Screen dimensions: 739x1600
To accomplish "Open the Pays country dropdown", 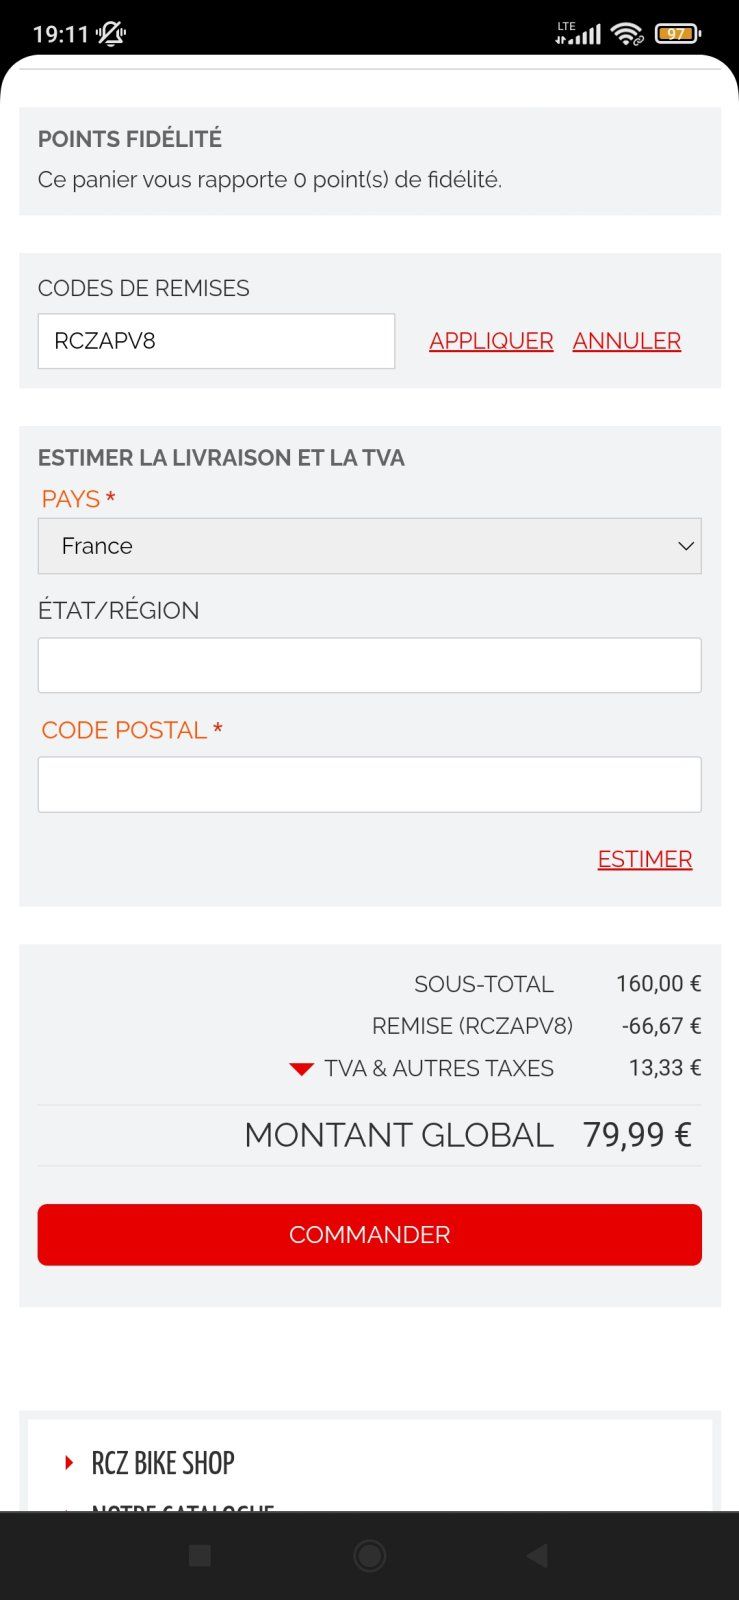I will point(369,546).
